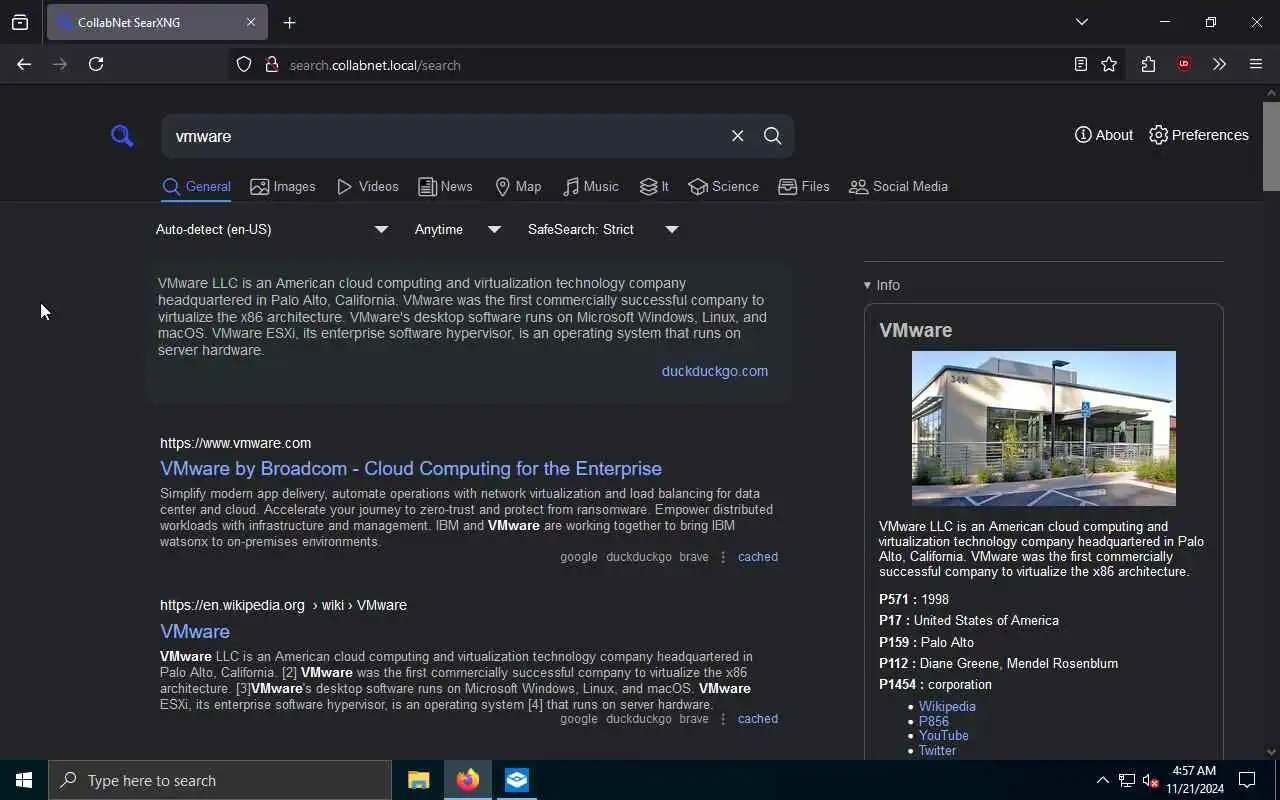Switch to Images category
This screenshot has height=800, width=1280.
(283, 187)
